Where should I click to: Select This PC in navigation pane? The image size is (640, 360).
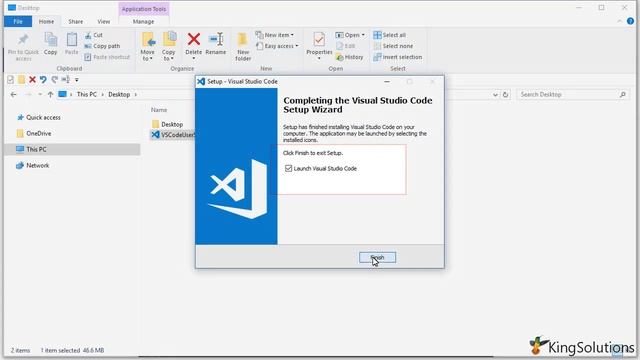pyautogui.click(x=72, y=149)
